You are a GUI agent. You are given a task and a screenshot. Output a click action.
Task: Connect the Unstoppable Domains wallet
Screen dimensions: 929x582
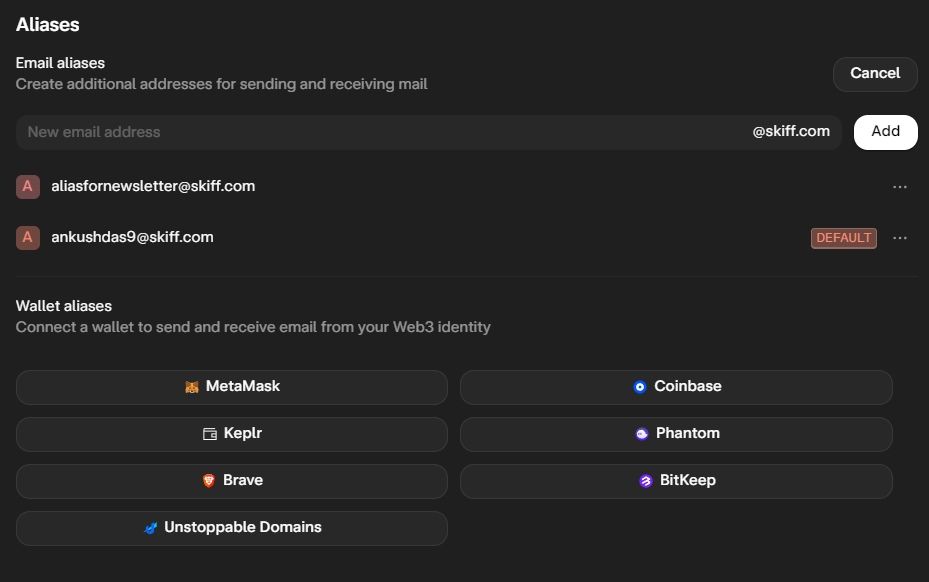(231, 527)
